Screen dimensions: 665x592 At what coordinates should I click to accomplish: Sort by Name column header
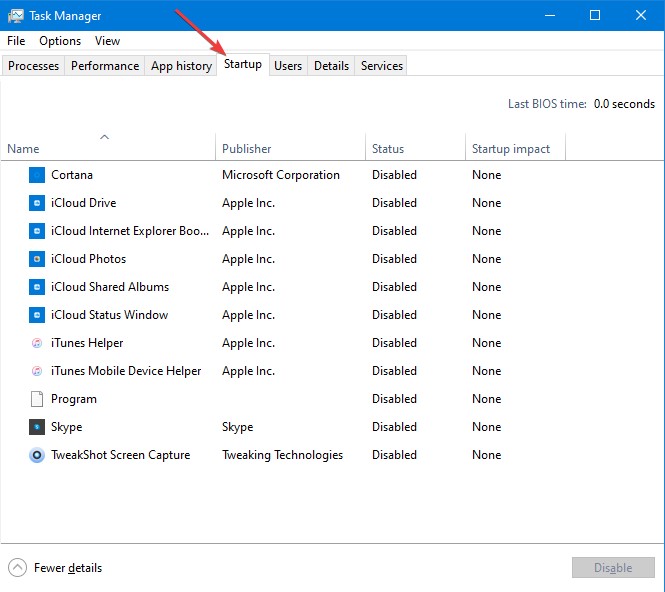pos(108,148)
